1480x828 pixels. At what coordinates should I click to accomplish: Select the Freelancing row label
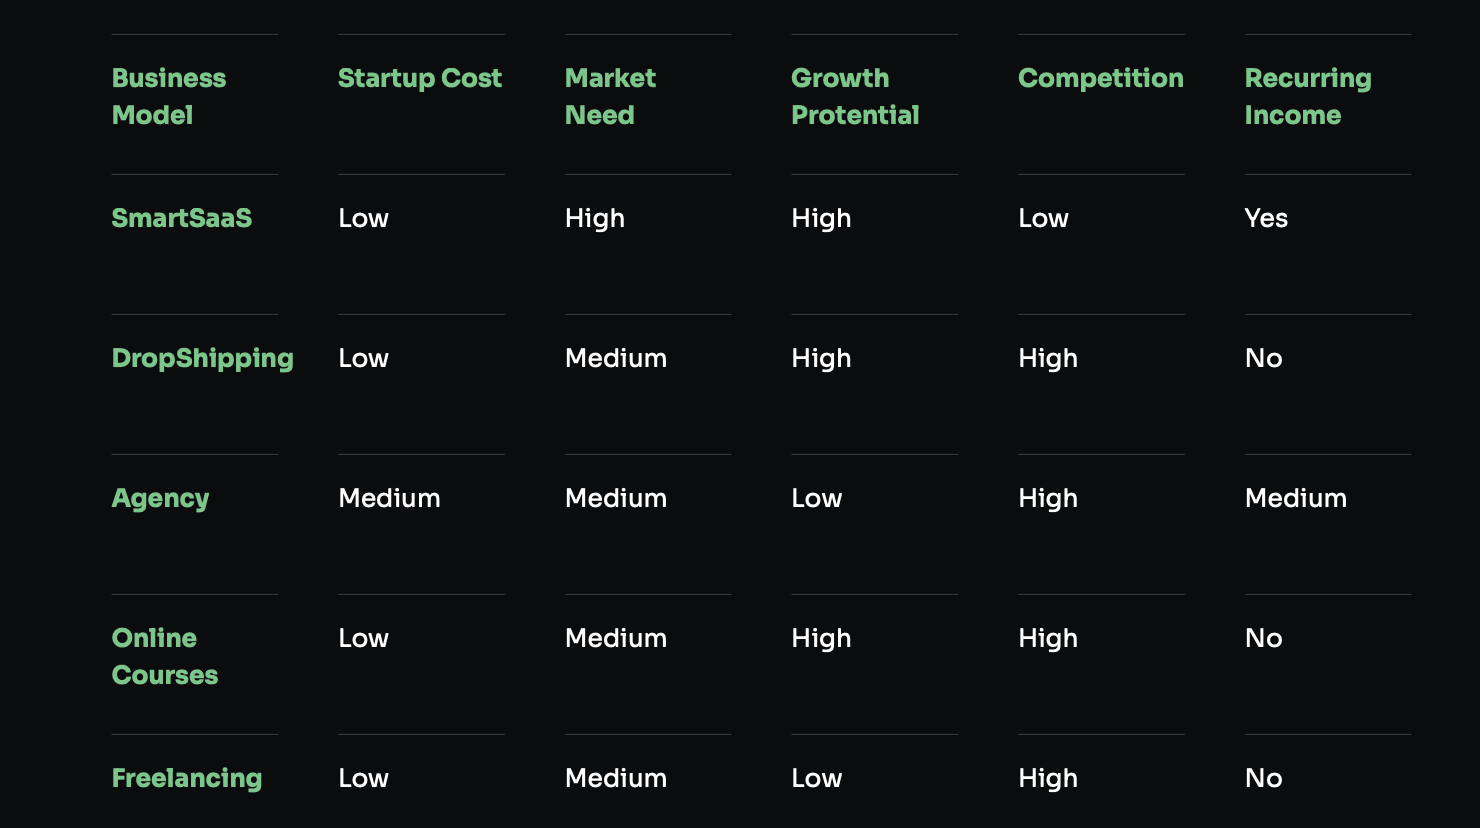point(187,778)
